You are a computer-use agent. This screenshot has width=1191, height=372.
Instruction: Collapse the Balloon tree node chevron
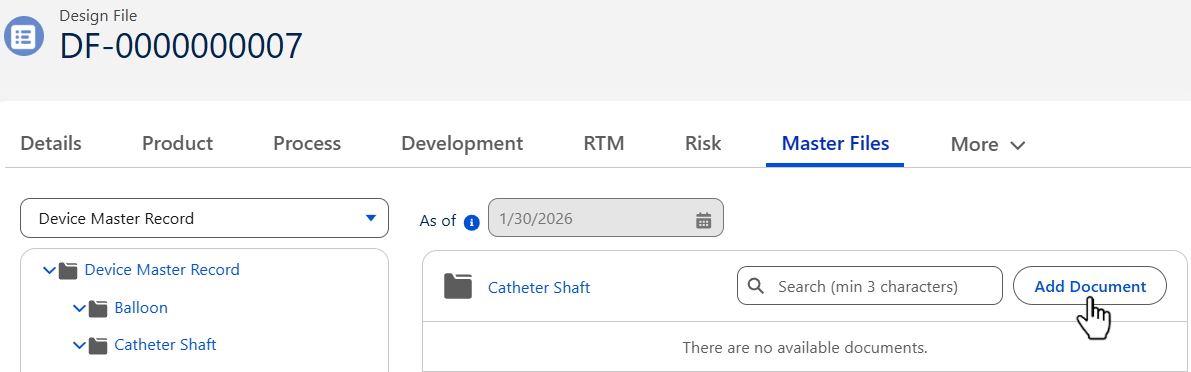(79, 308)
